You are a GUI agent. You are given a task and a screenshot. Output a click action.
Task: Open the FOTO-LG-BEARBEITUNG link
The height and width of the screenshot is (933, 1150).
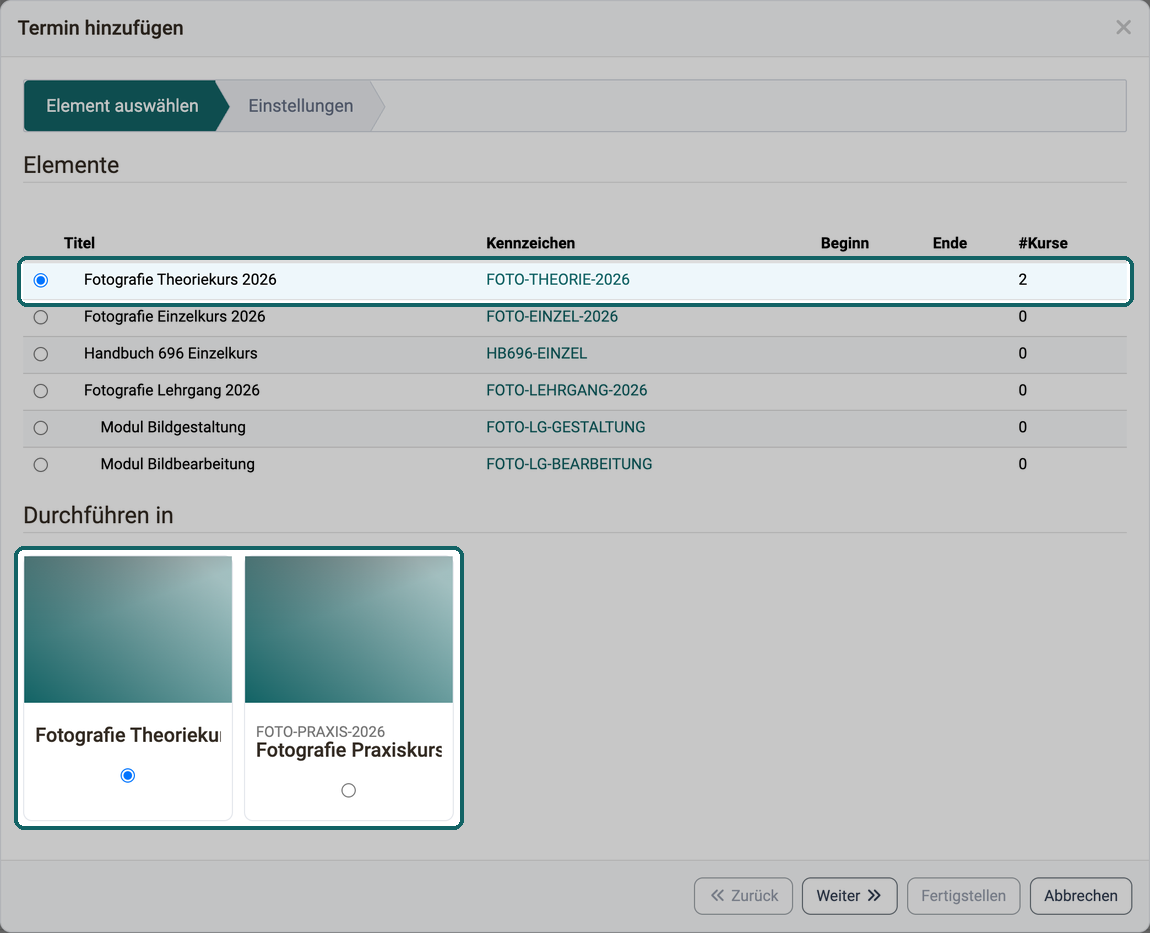point(569,464)
